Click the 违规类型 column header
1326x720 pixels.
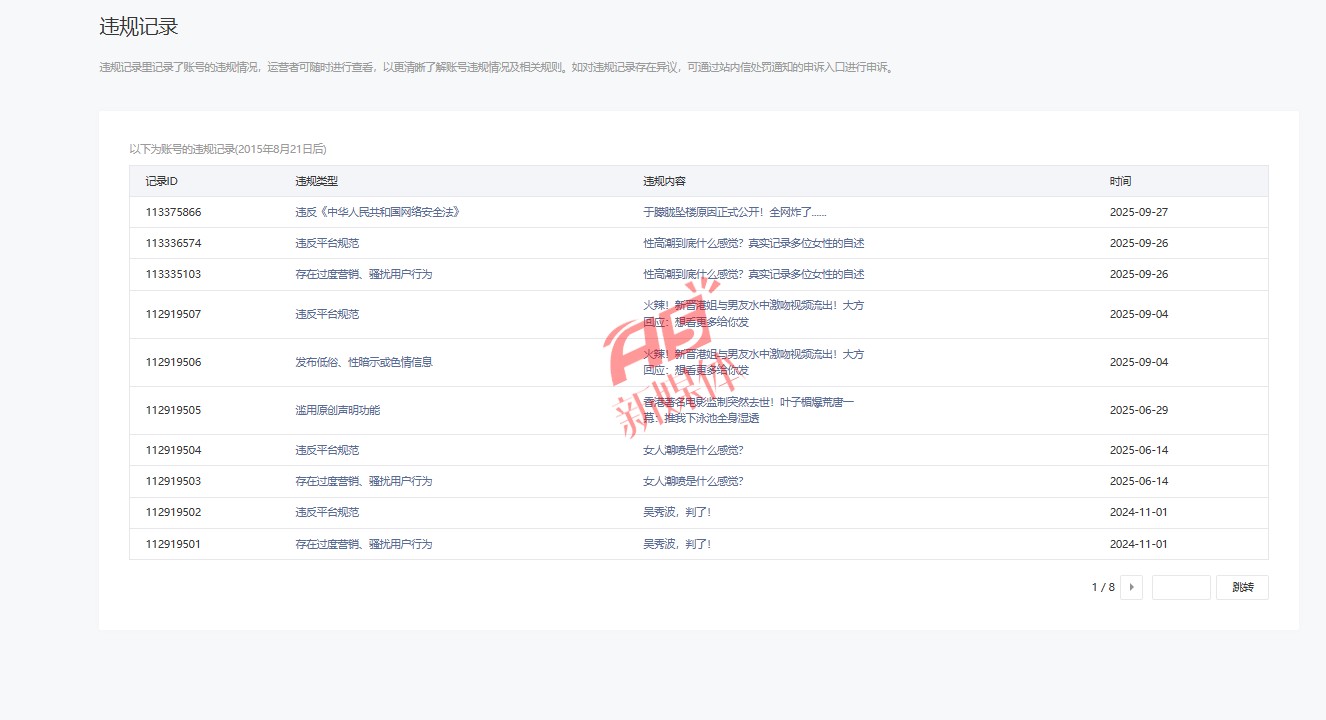point(316,181)
